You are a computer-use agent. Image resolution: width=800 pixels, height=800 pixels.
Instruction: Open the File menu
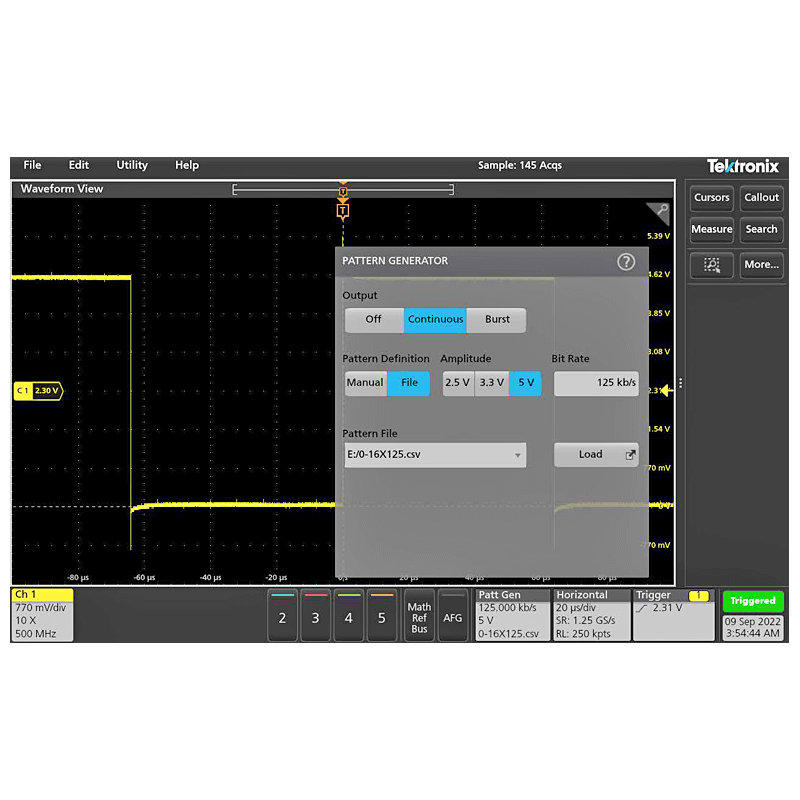[x=31, y=165]
